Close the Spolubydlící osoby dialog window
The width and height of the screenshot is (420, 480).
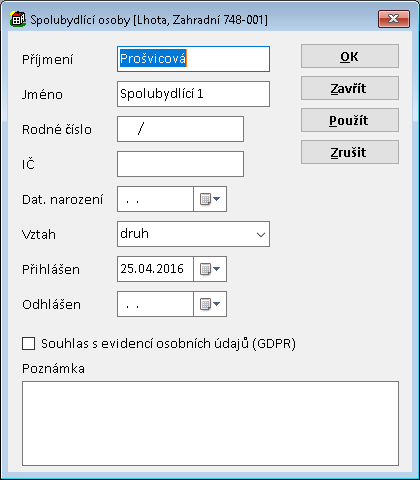tap(394, 19)
